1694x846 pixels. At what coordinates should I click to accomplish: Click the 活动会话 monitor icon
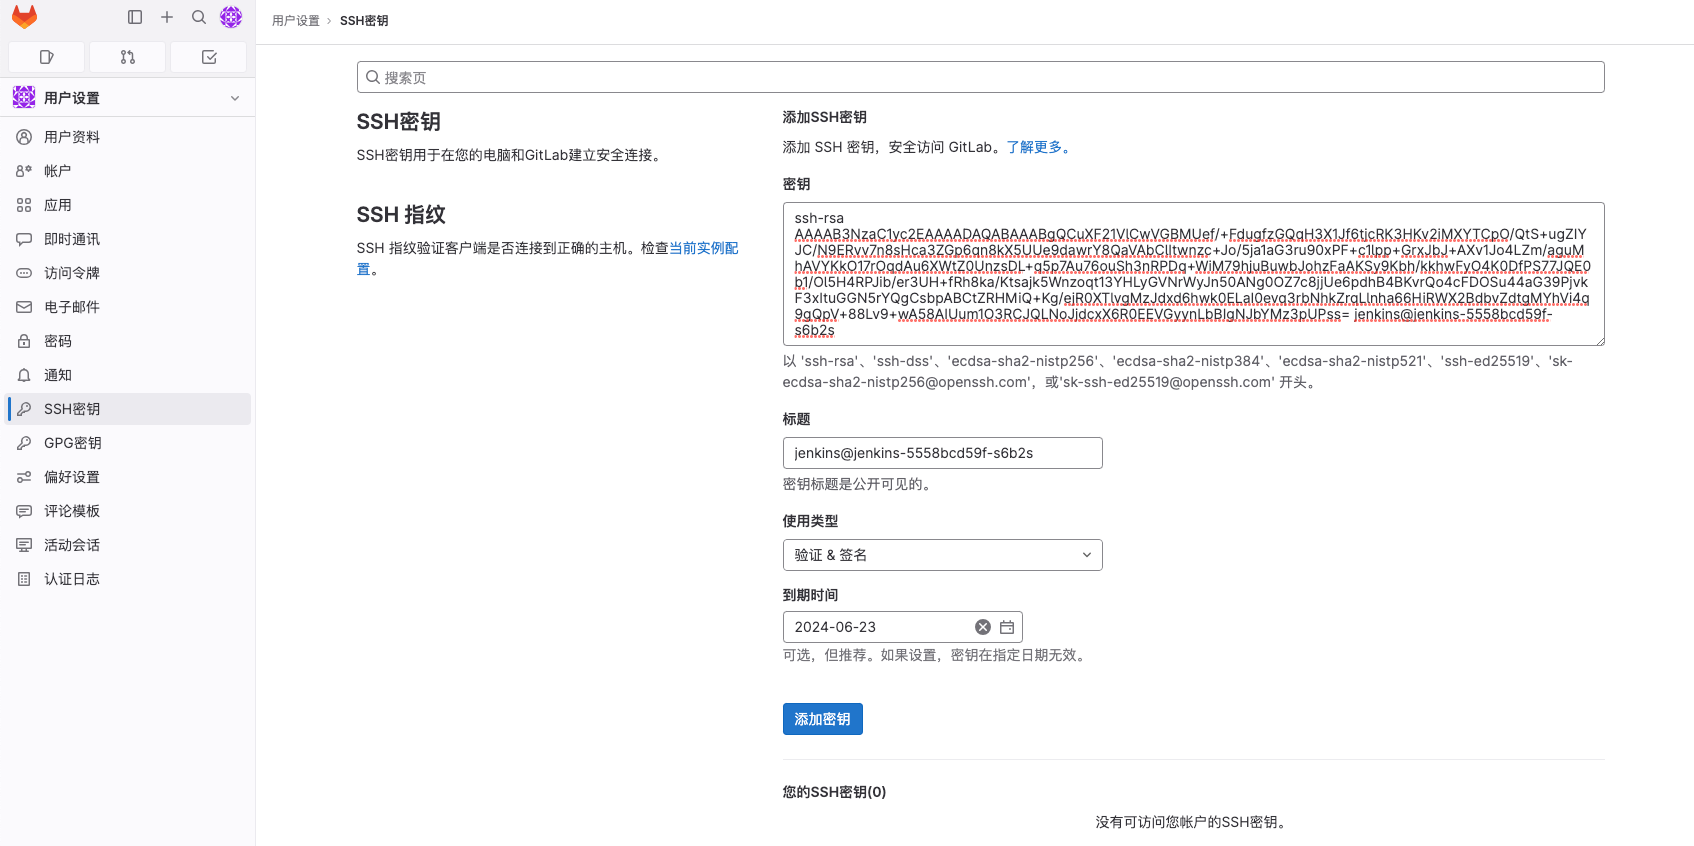pos(24,545)
